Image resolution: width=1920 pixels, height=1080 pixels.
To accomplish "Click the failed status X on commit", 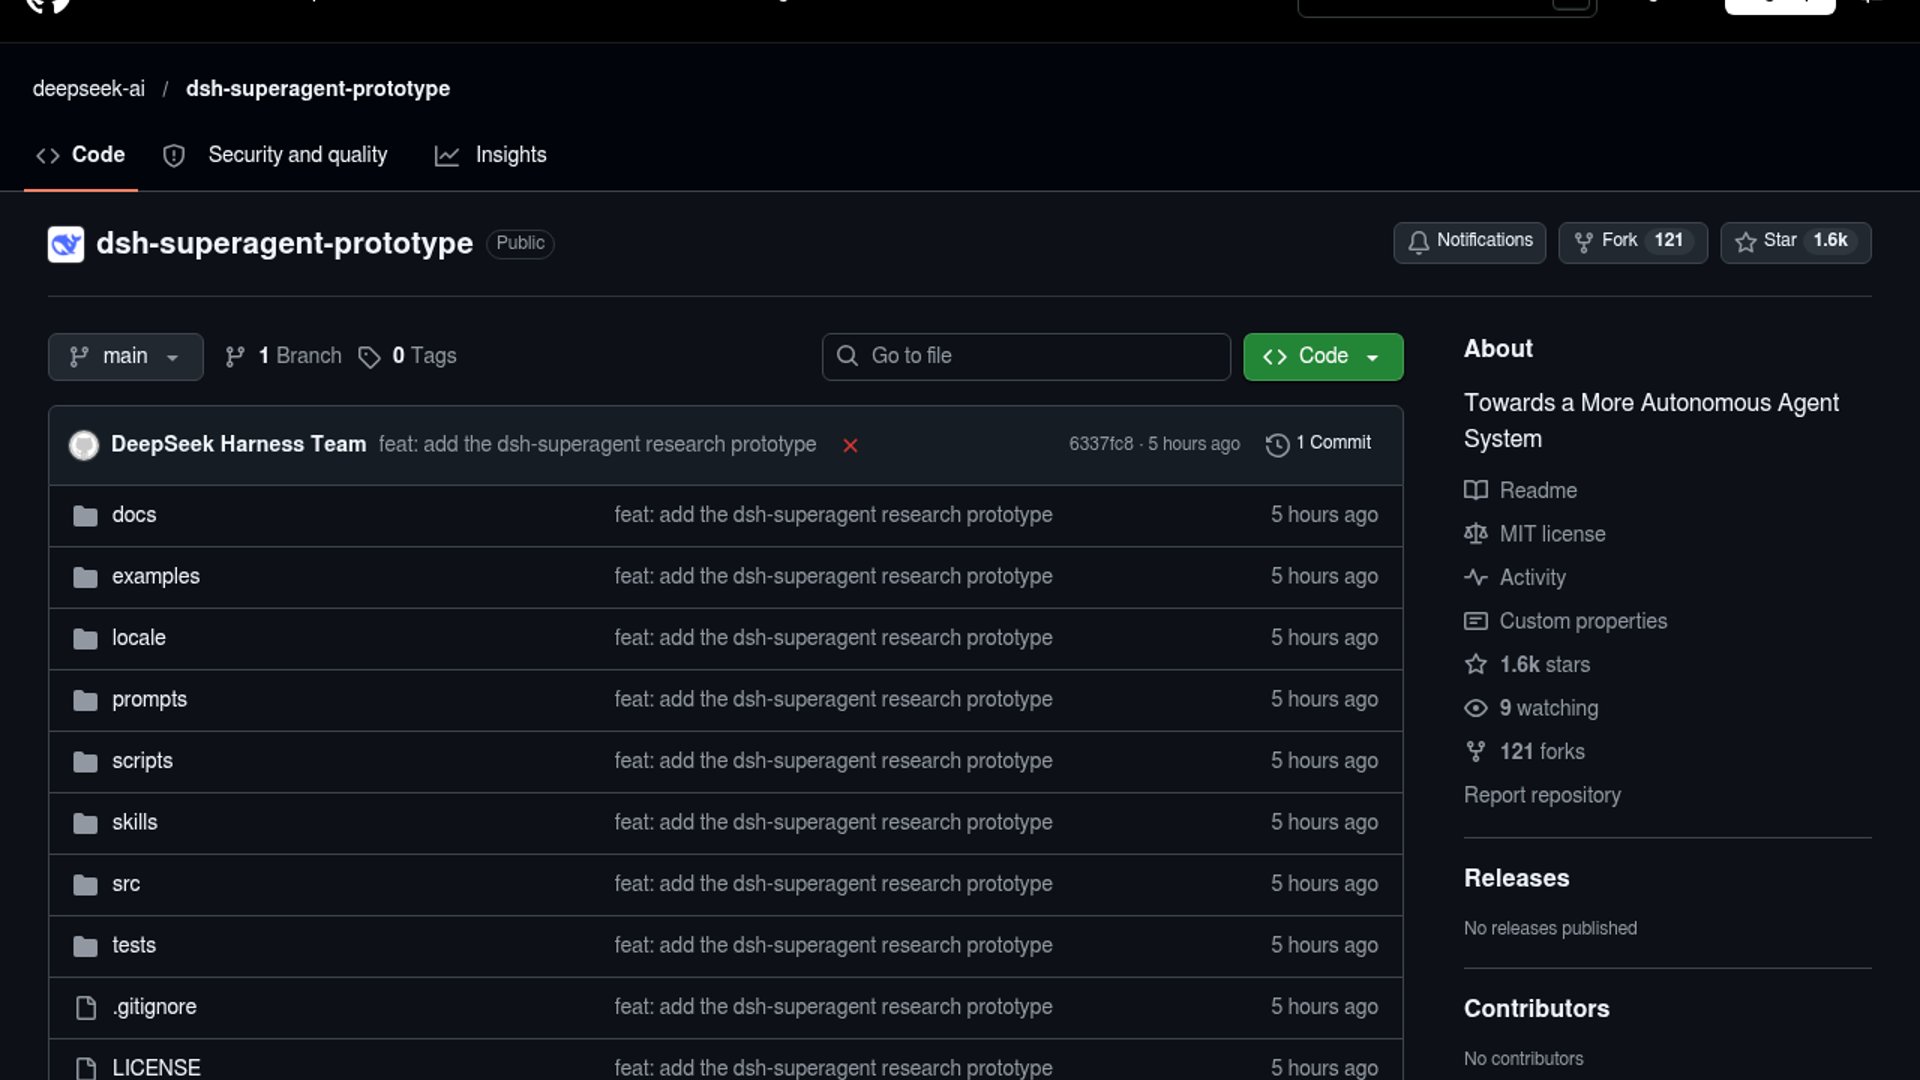I will pyautogui.click(x=850, y=445).
